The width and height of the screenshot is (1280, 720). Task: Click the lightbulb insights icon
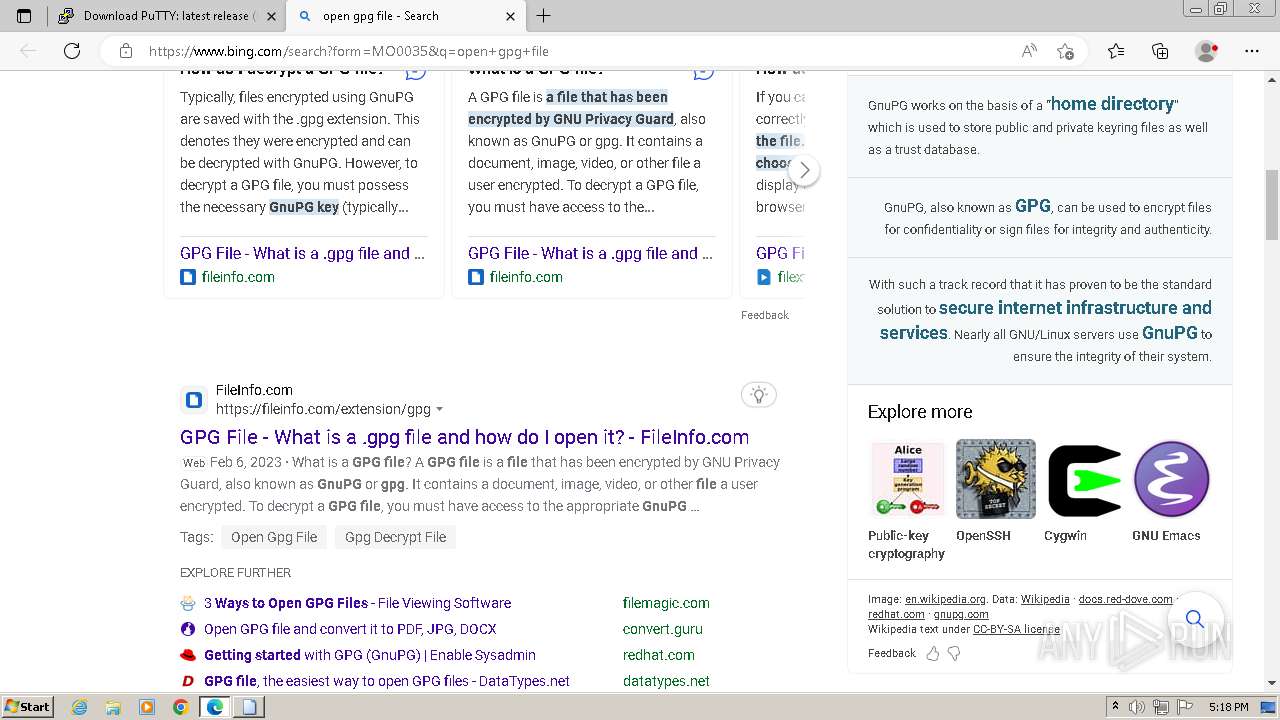[x=759, y=394]
